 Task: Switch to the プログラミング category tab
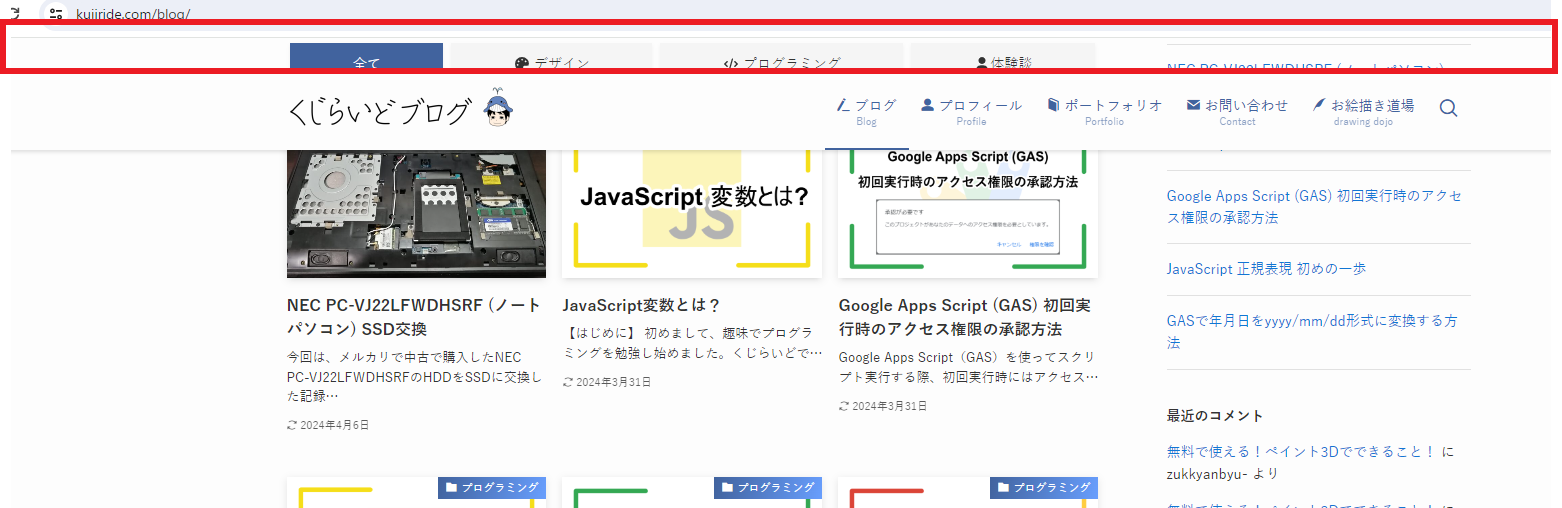tap(781, 60)
